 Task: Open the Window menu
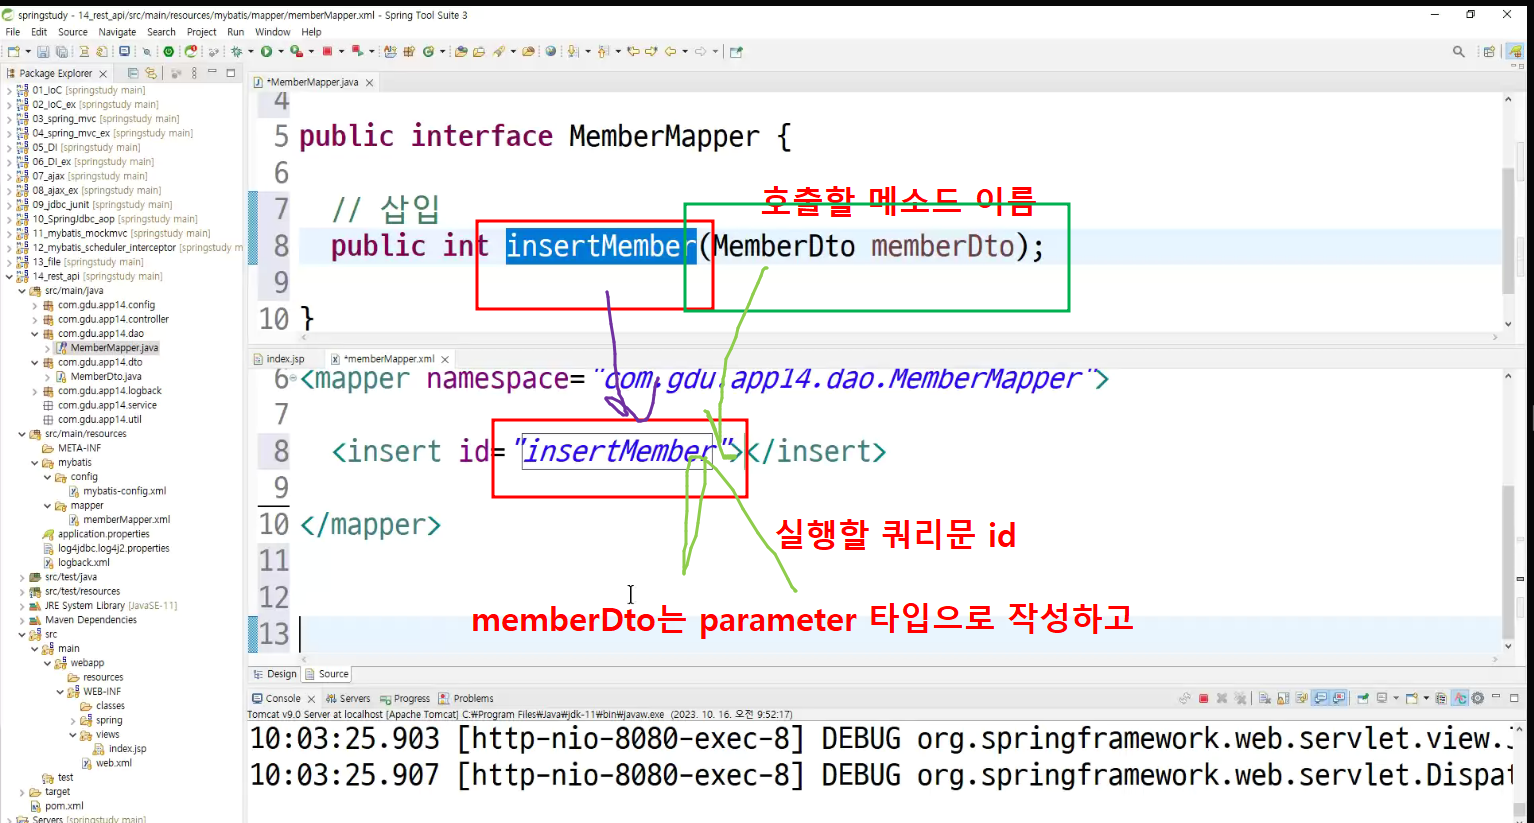[272, 32]
